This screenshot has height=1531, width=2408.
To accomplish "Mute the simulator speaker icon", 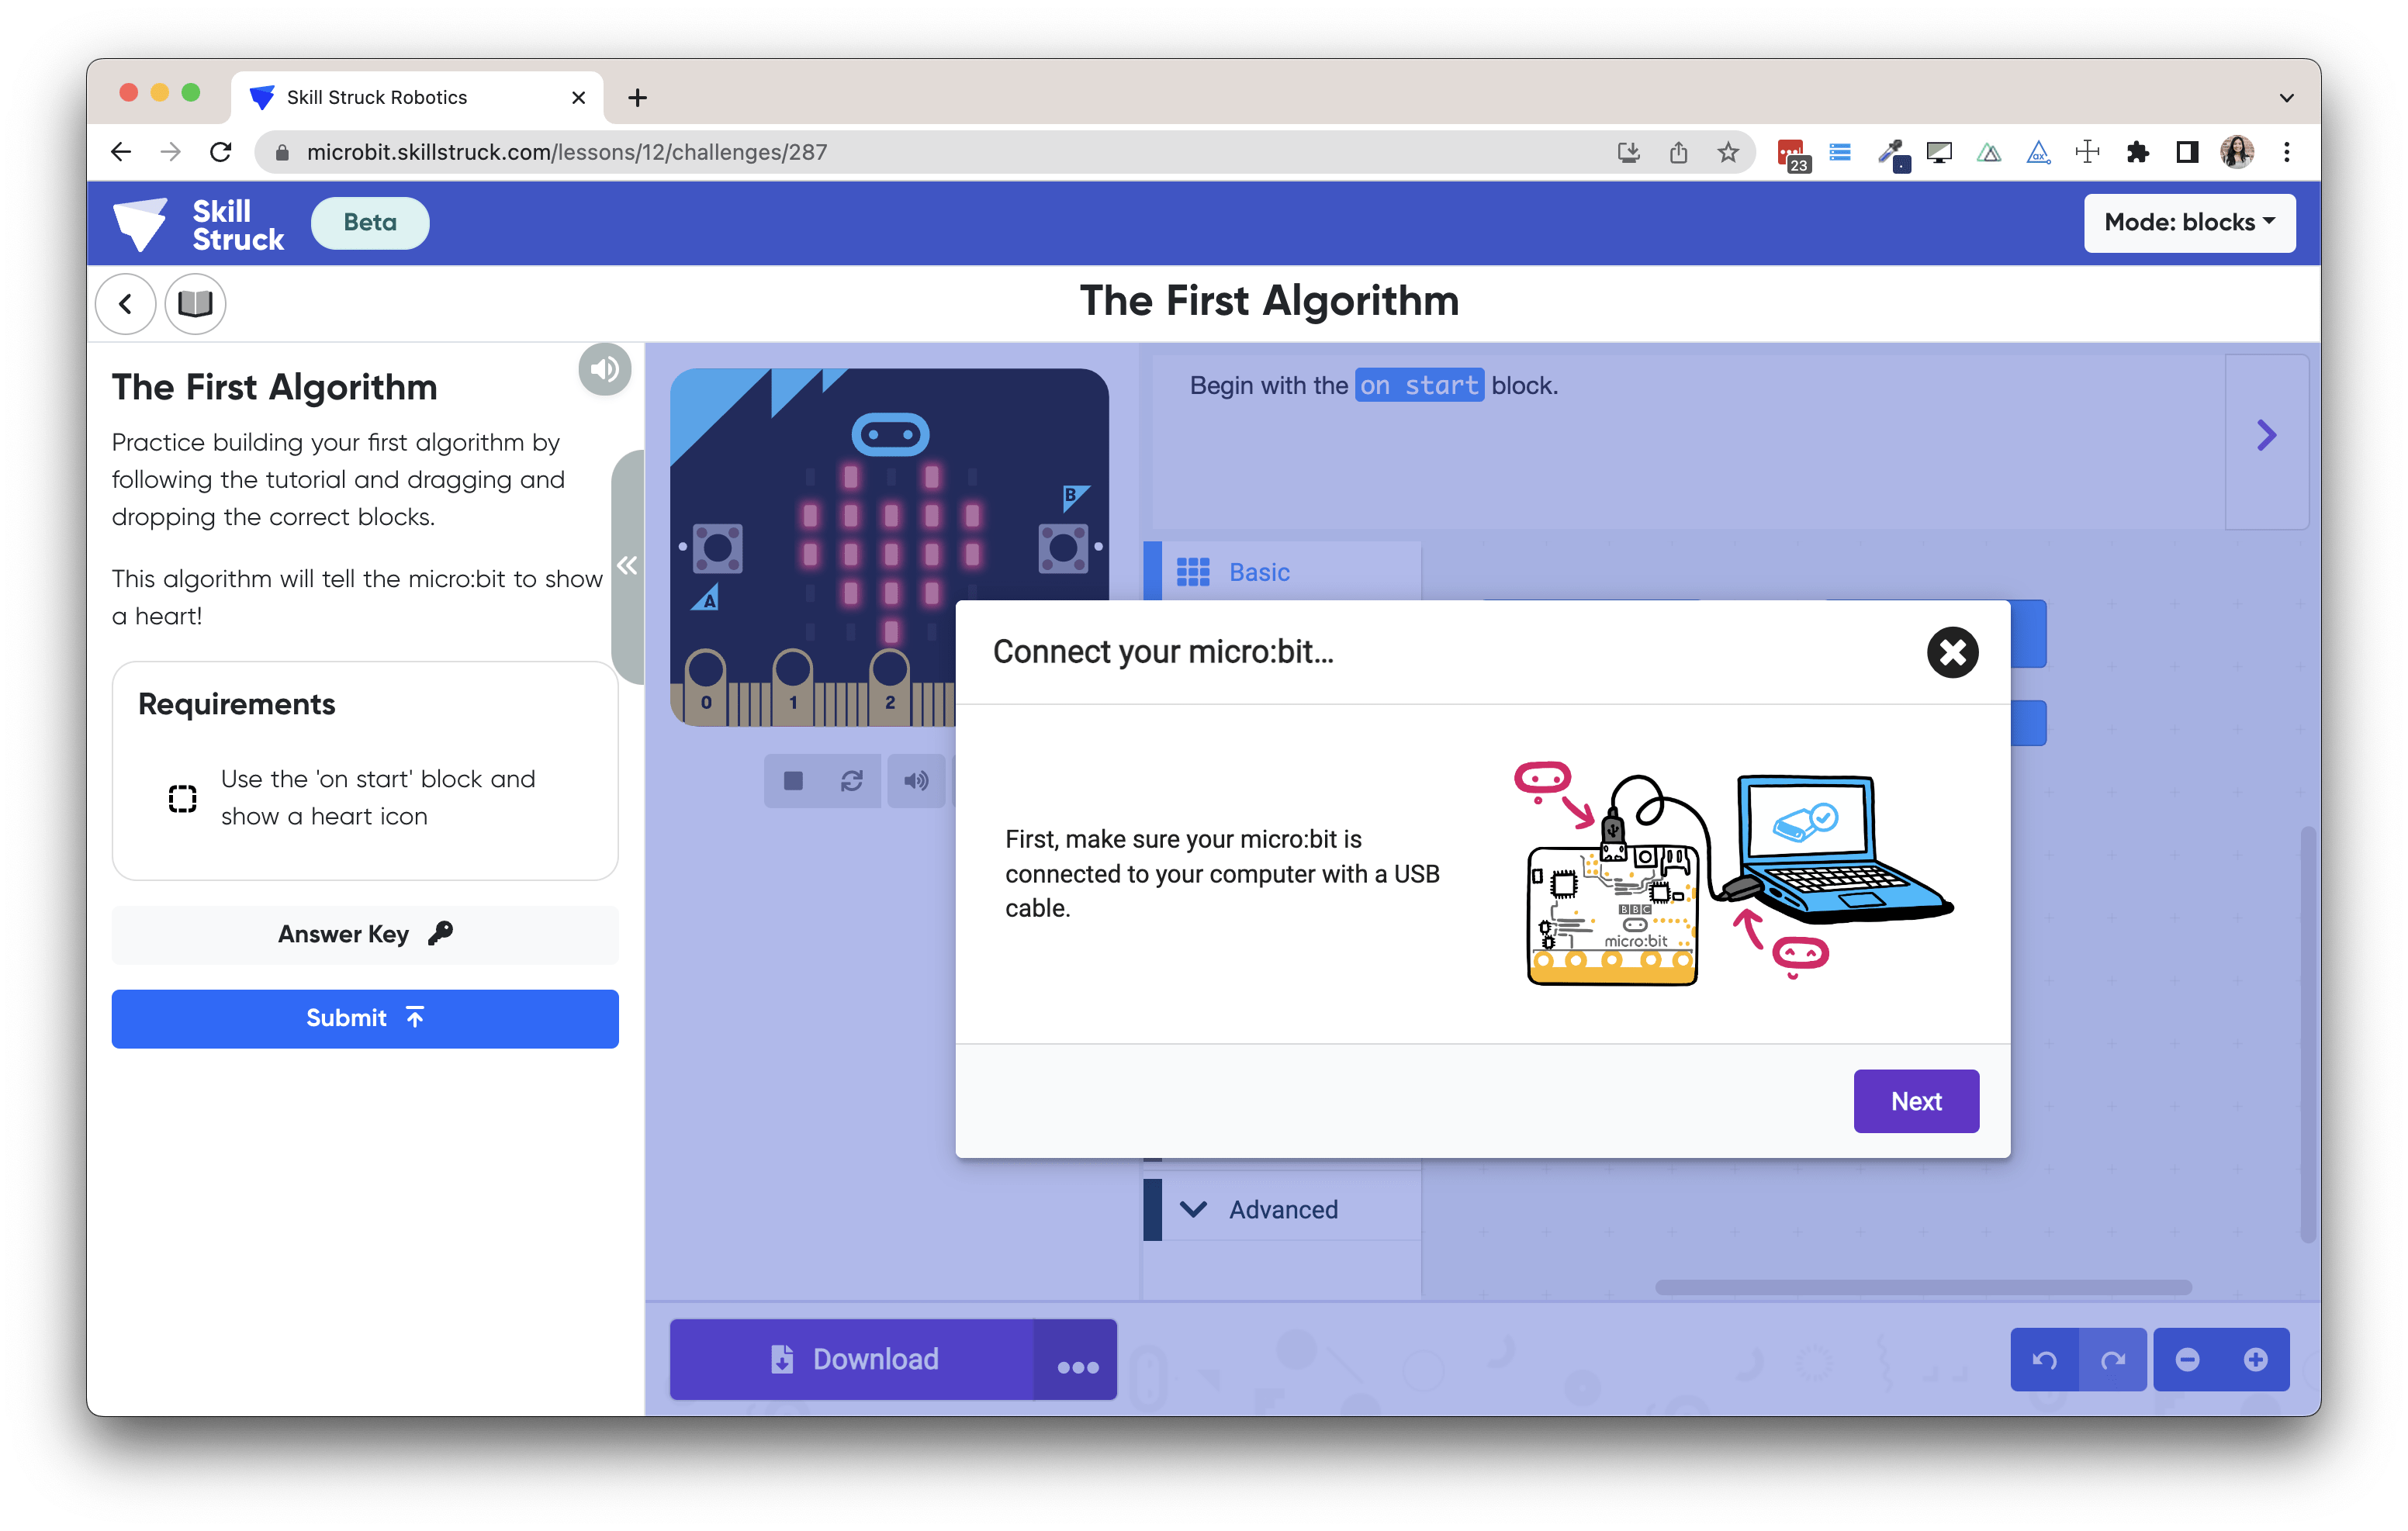I will 916,781.
